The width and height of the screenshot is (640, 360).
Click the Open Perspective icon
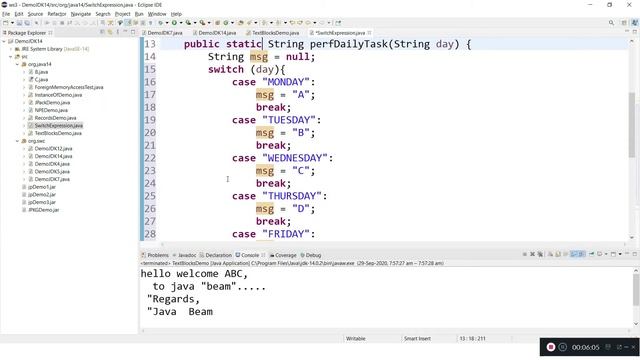pyautogui.click(x=624, y=23)
